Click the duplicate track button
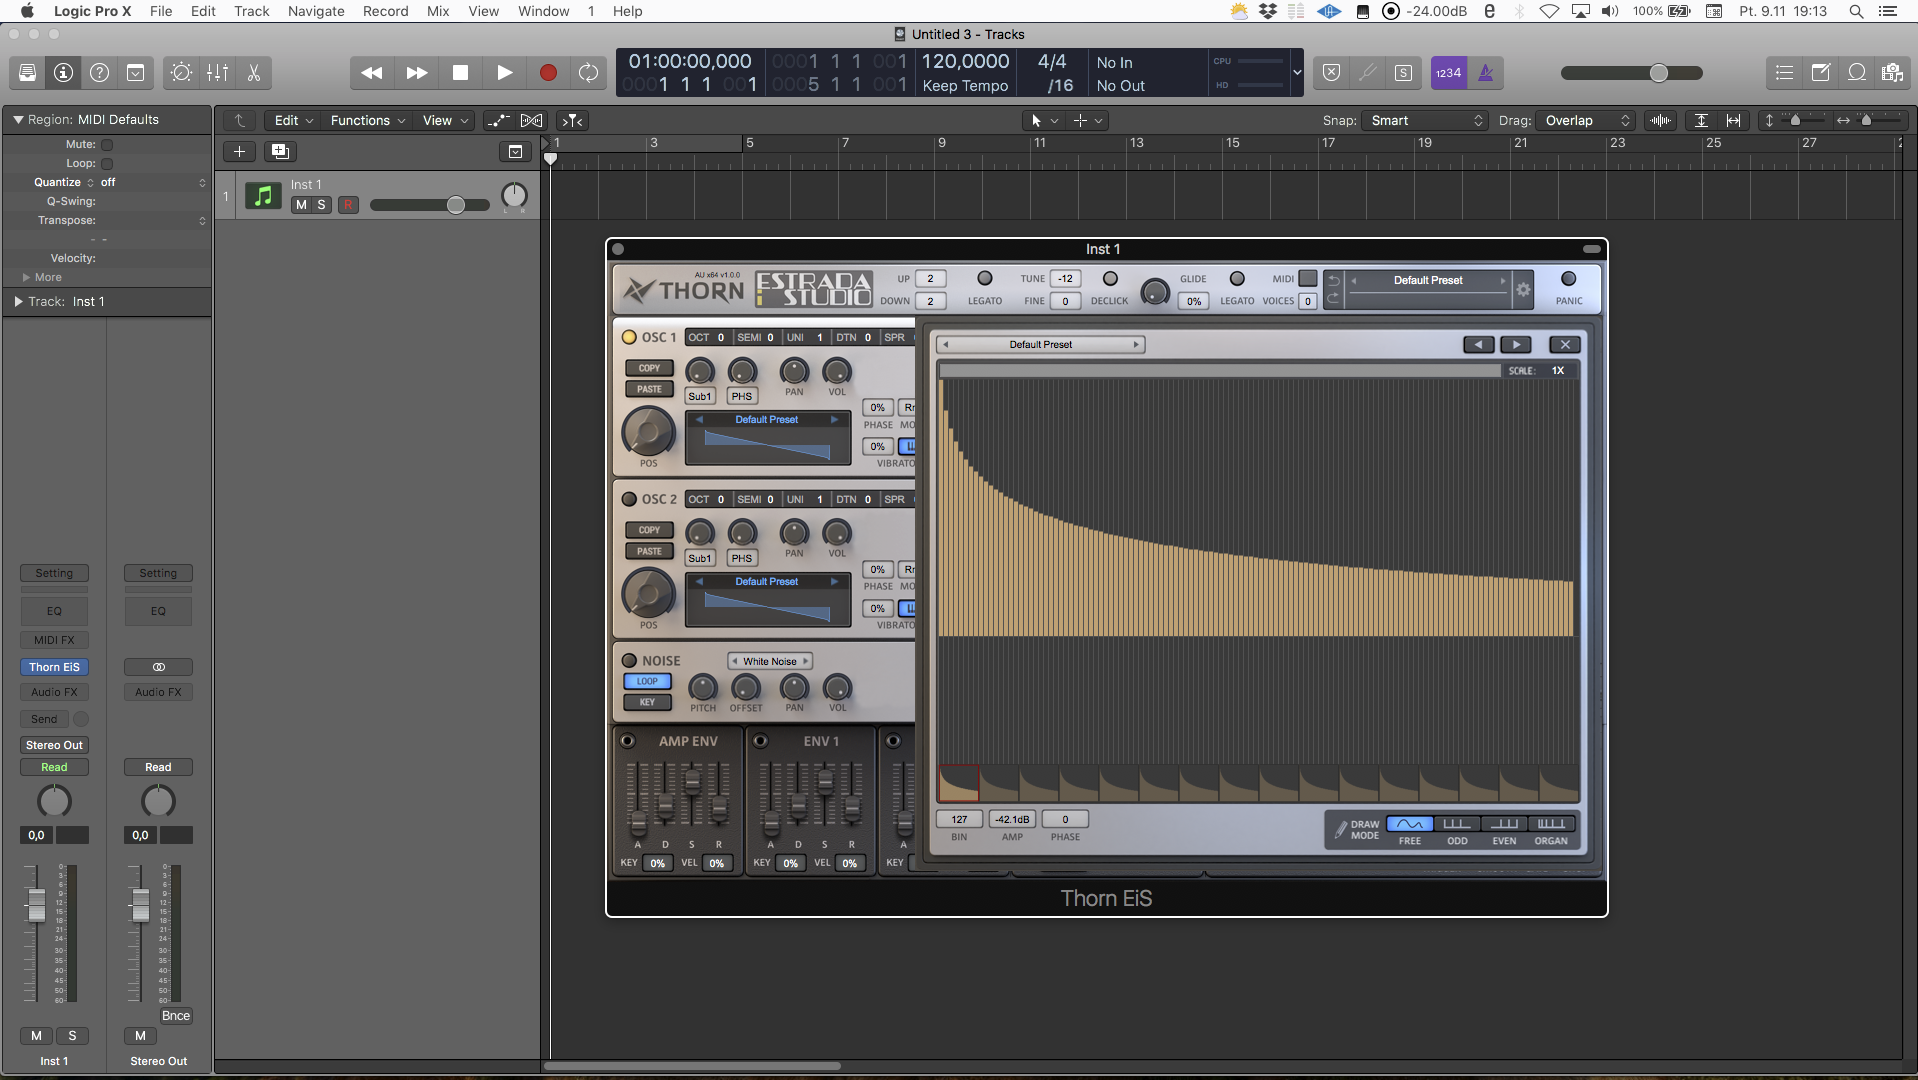This screenshot has height=1080, width=1918. tap(280, 152)
